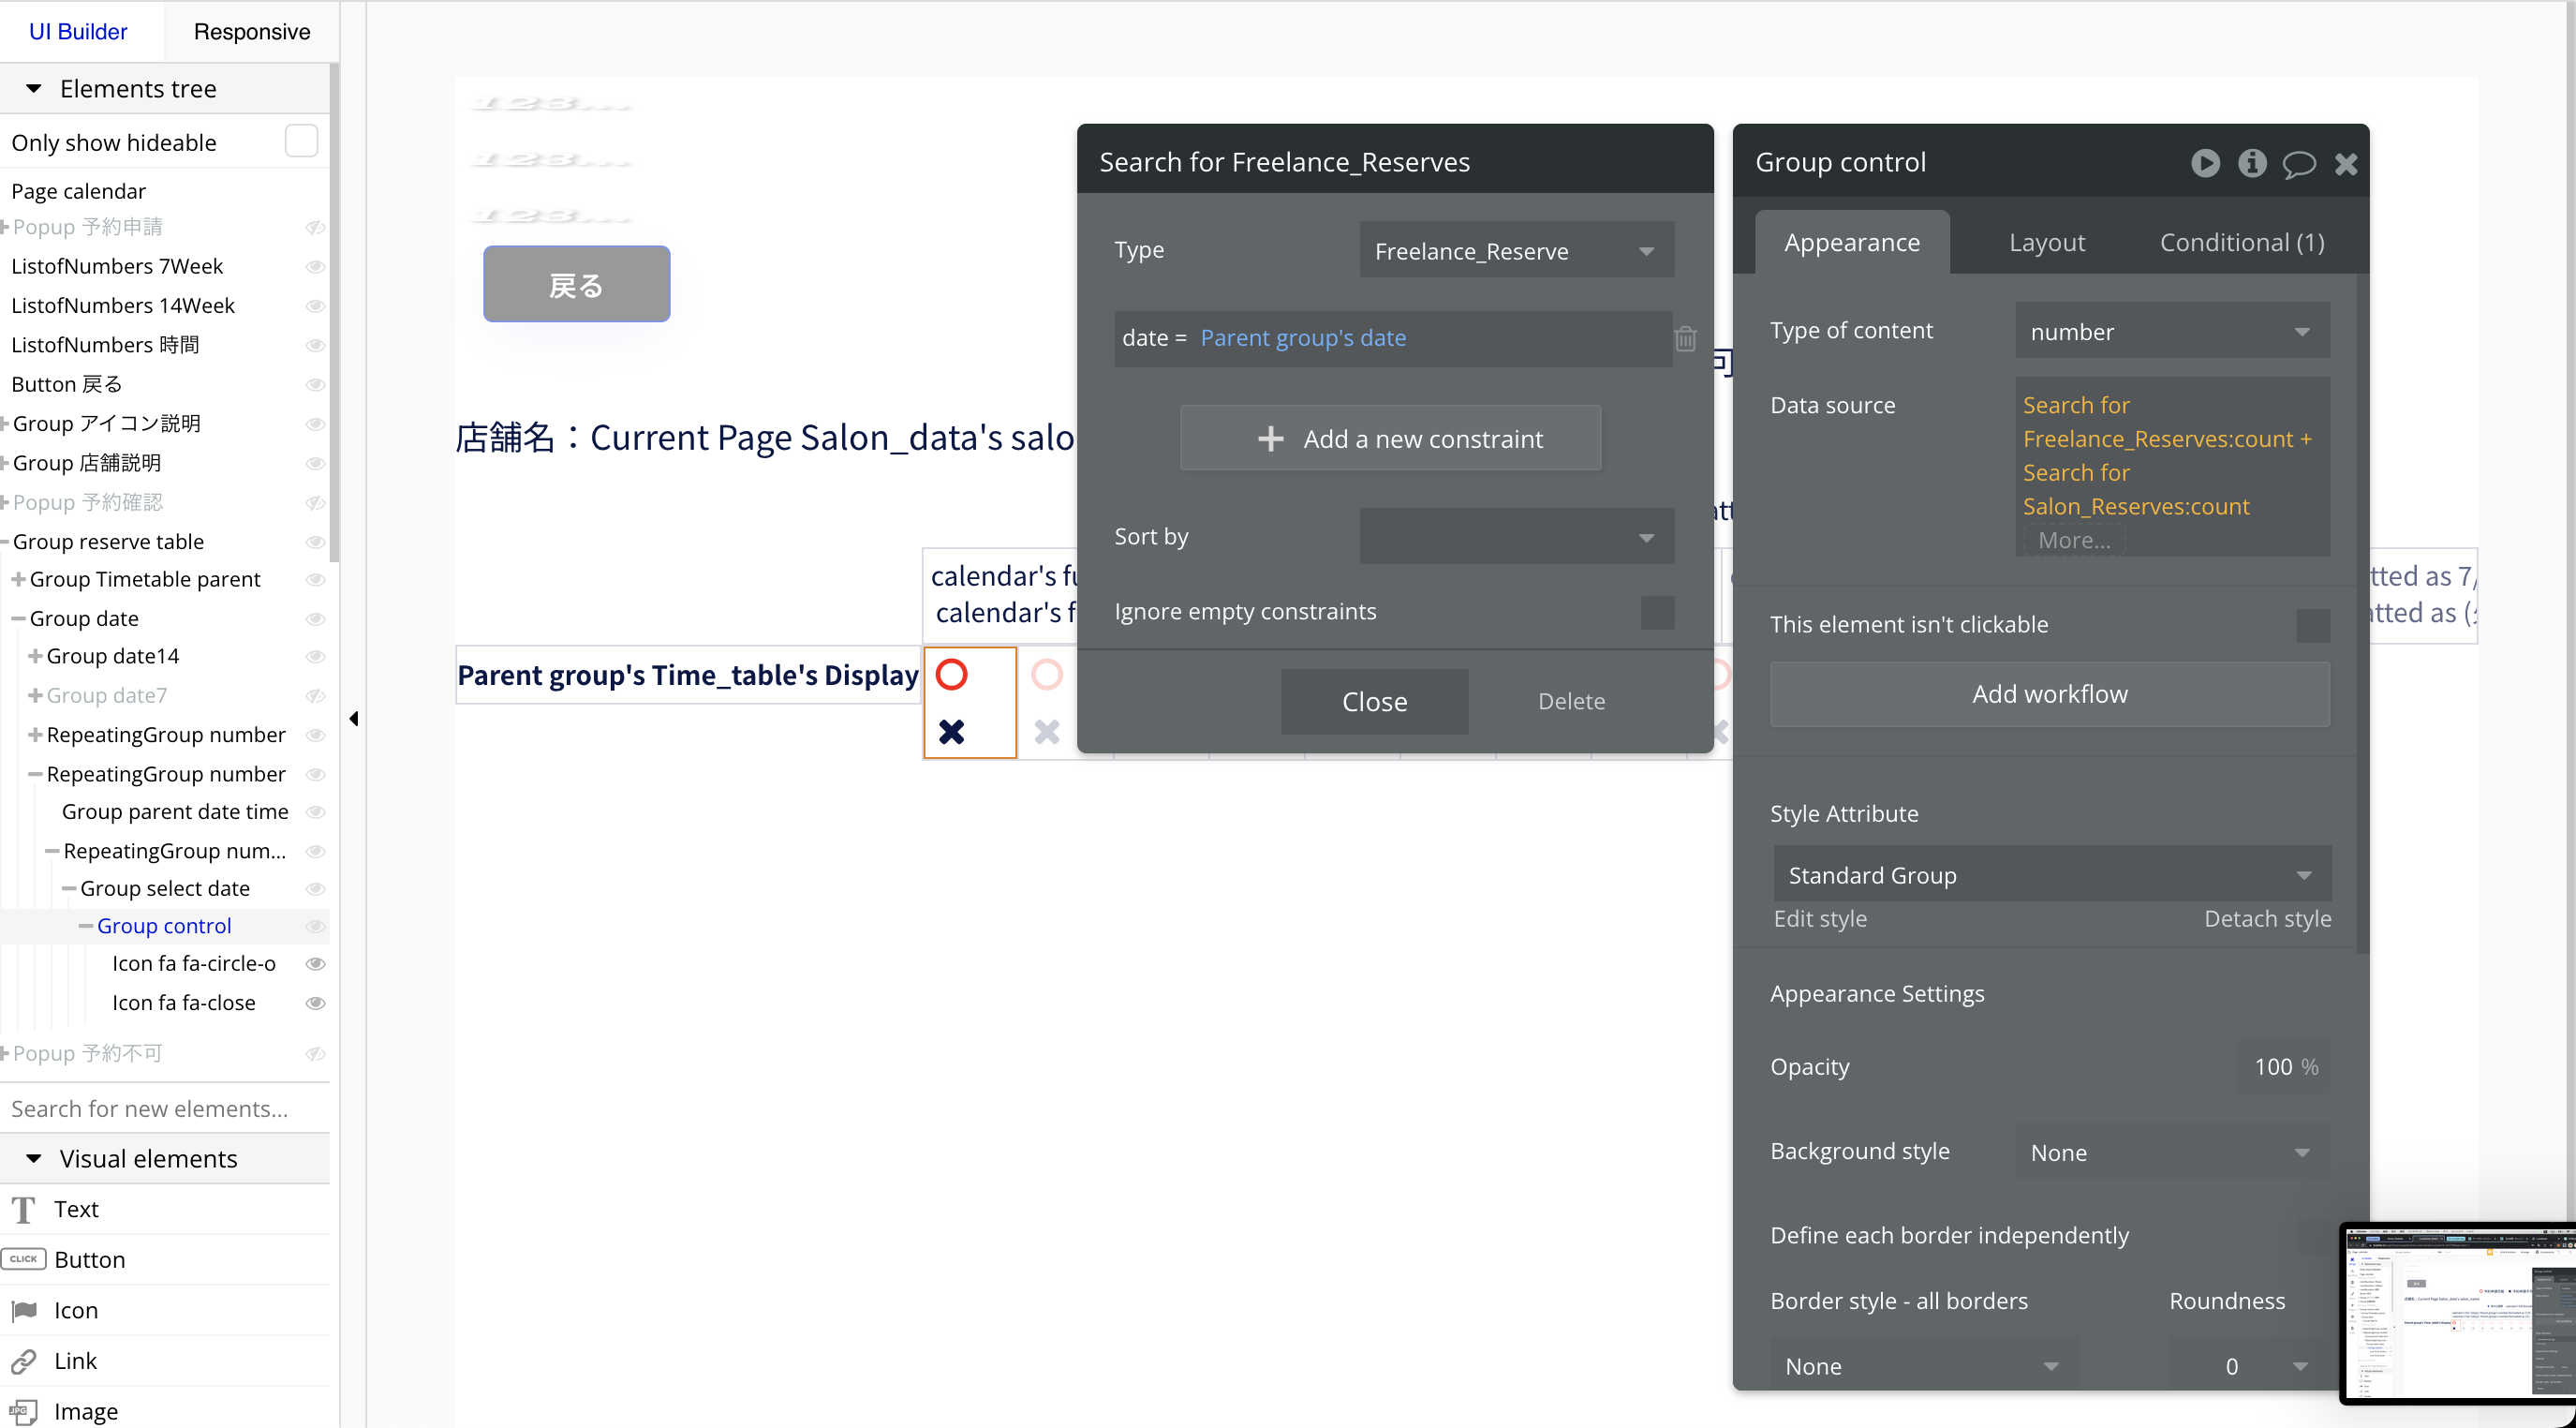Toggle visibility of Icon fa fa-close
Image resolution: width=2576 pixels, height=1428 pixels.
[315, 1003]
